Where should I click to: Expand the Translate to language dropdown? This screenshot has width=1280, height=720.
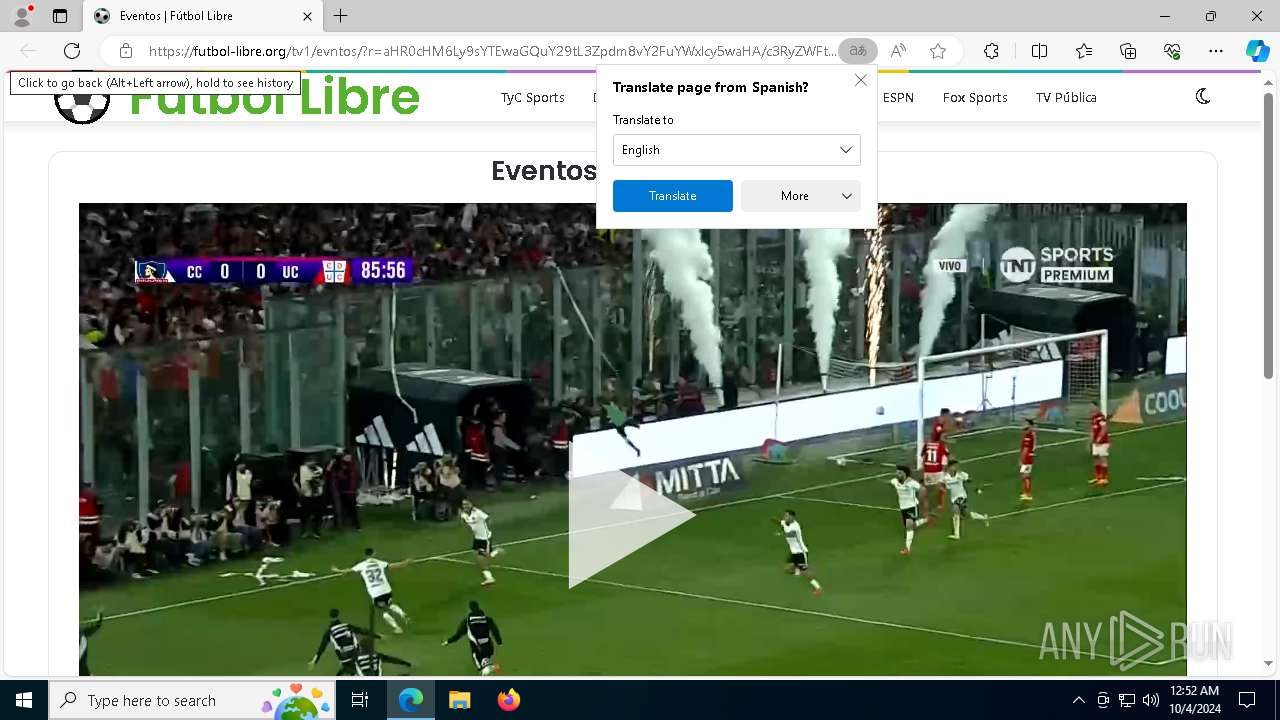tap(737, 150)
